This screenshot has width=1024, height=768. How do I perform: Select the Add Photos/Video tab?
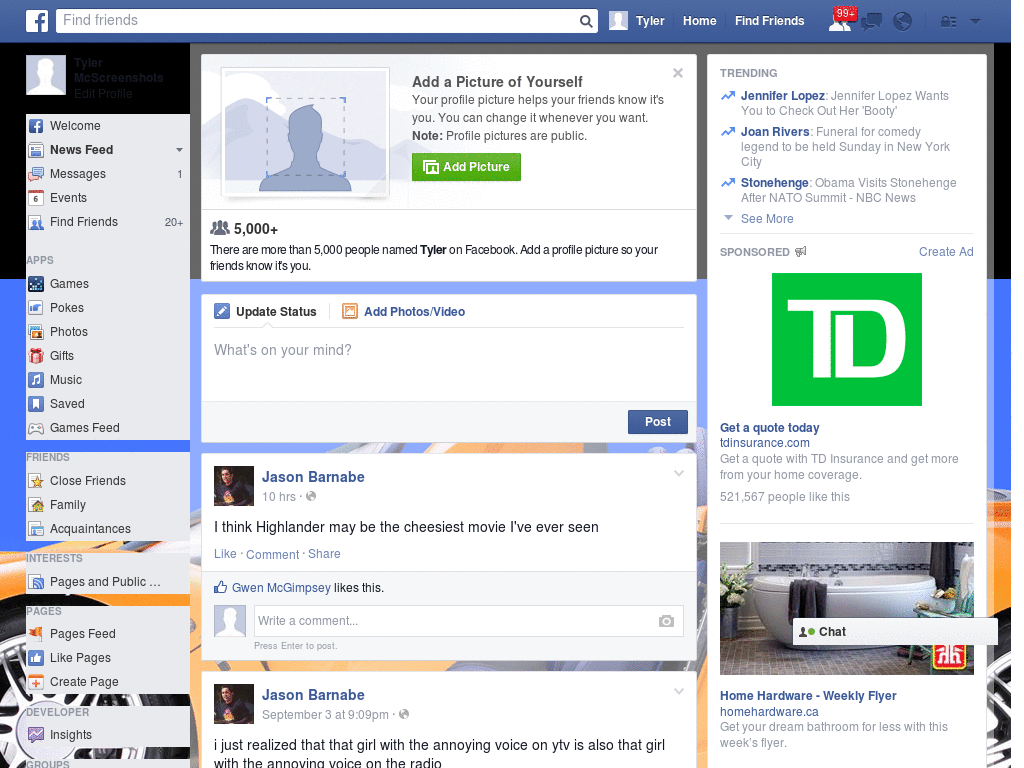tap(404, 312)
